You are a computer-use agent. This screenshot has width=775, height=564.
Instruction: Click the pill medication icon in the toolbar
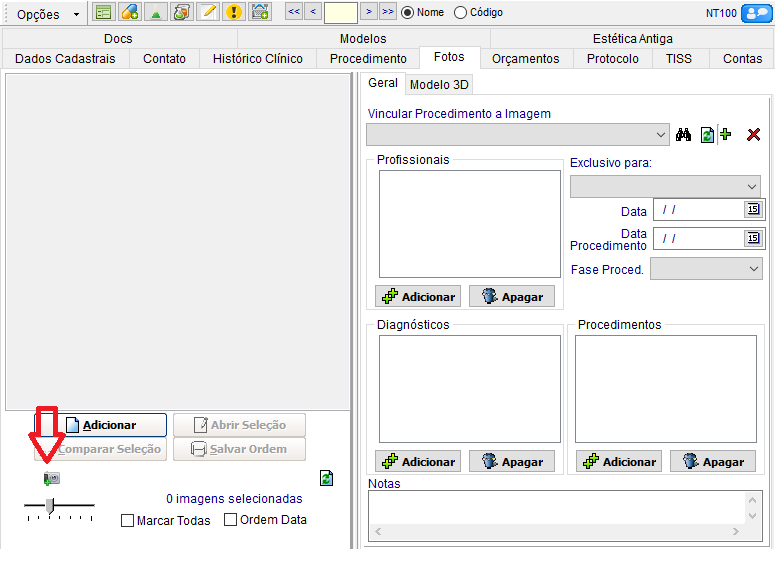130,12
